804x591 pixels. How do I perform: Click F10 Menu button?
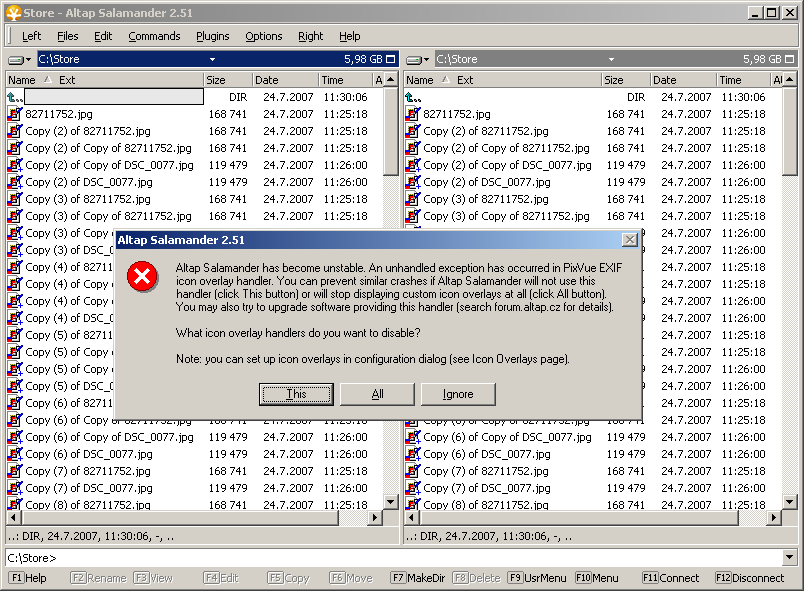tap(597, 578)
